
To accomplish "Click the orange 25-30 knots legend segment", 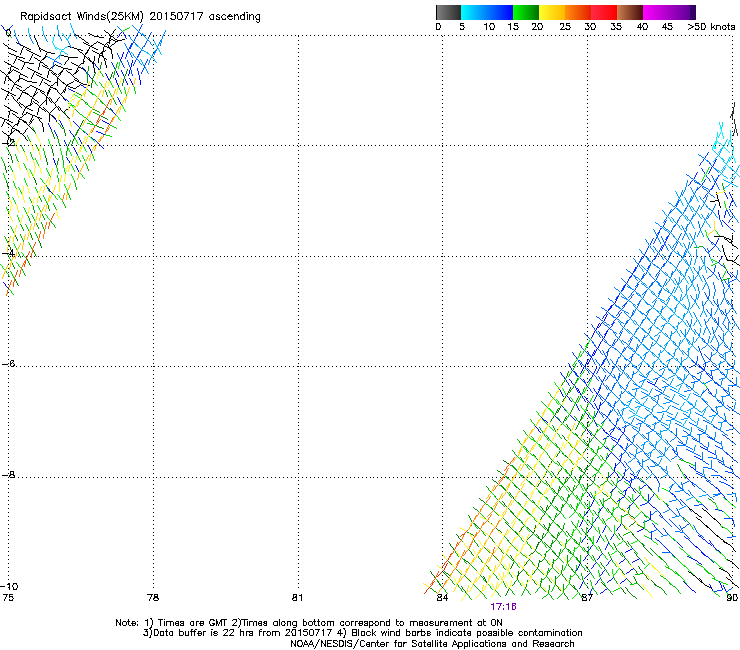I will pyautogui.click(x=578, y=12).
